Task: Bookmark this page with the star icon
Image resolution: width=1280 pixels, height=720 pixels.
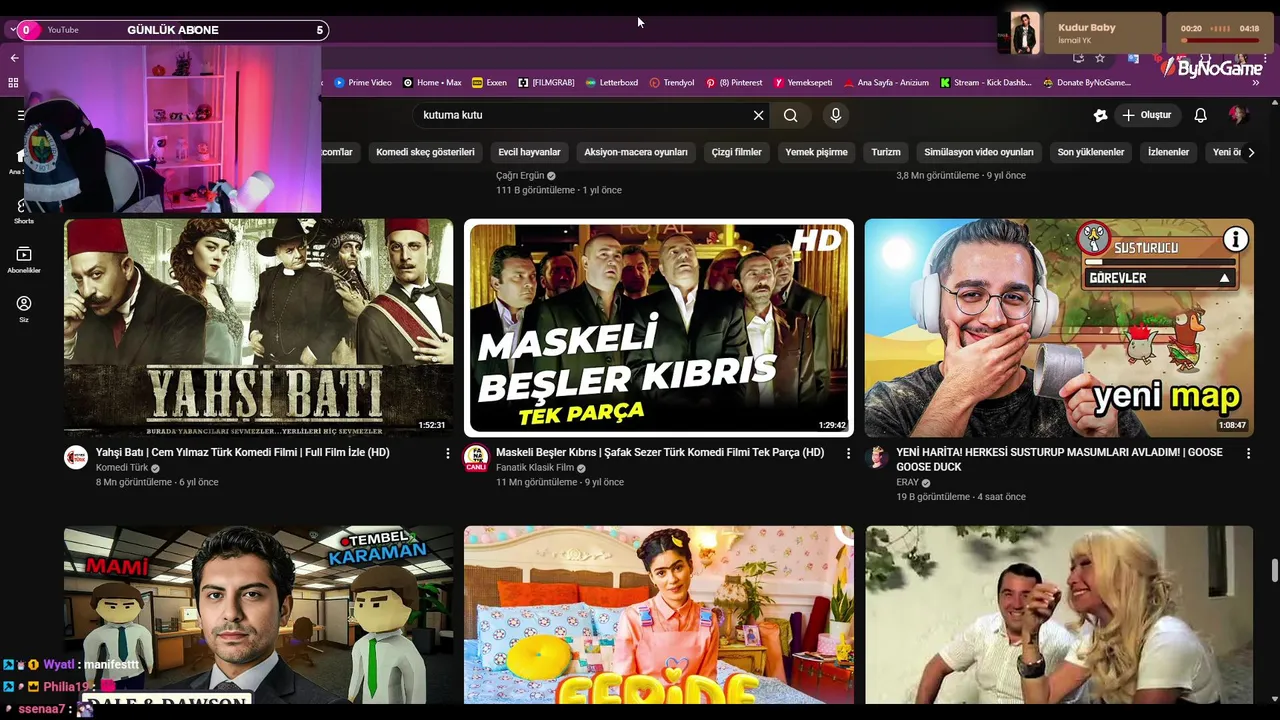Action: coord(1100,58)
